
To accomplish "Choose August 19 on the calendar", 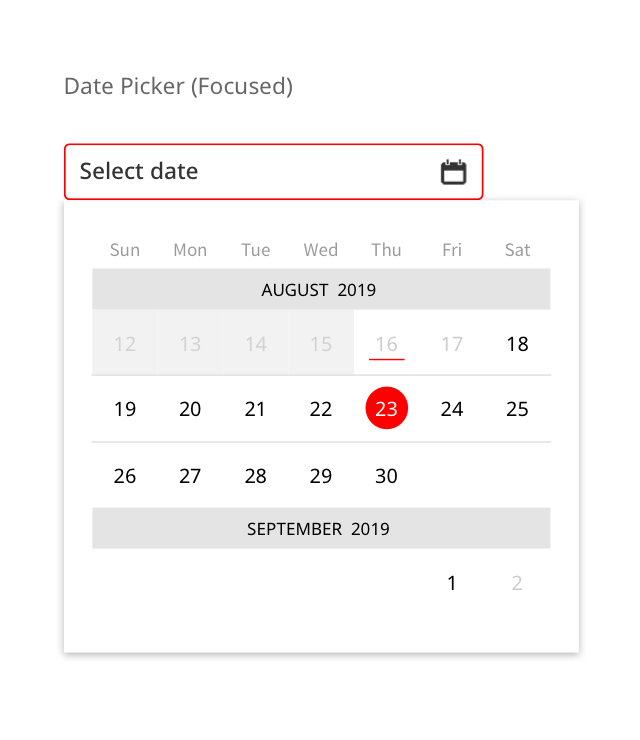I will coord(125,409).
